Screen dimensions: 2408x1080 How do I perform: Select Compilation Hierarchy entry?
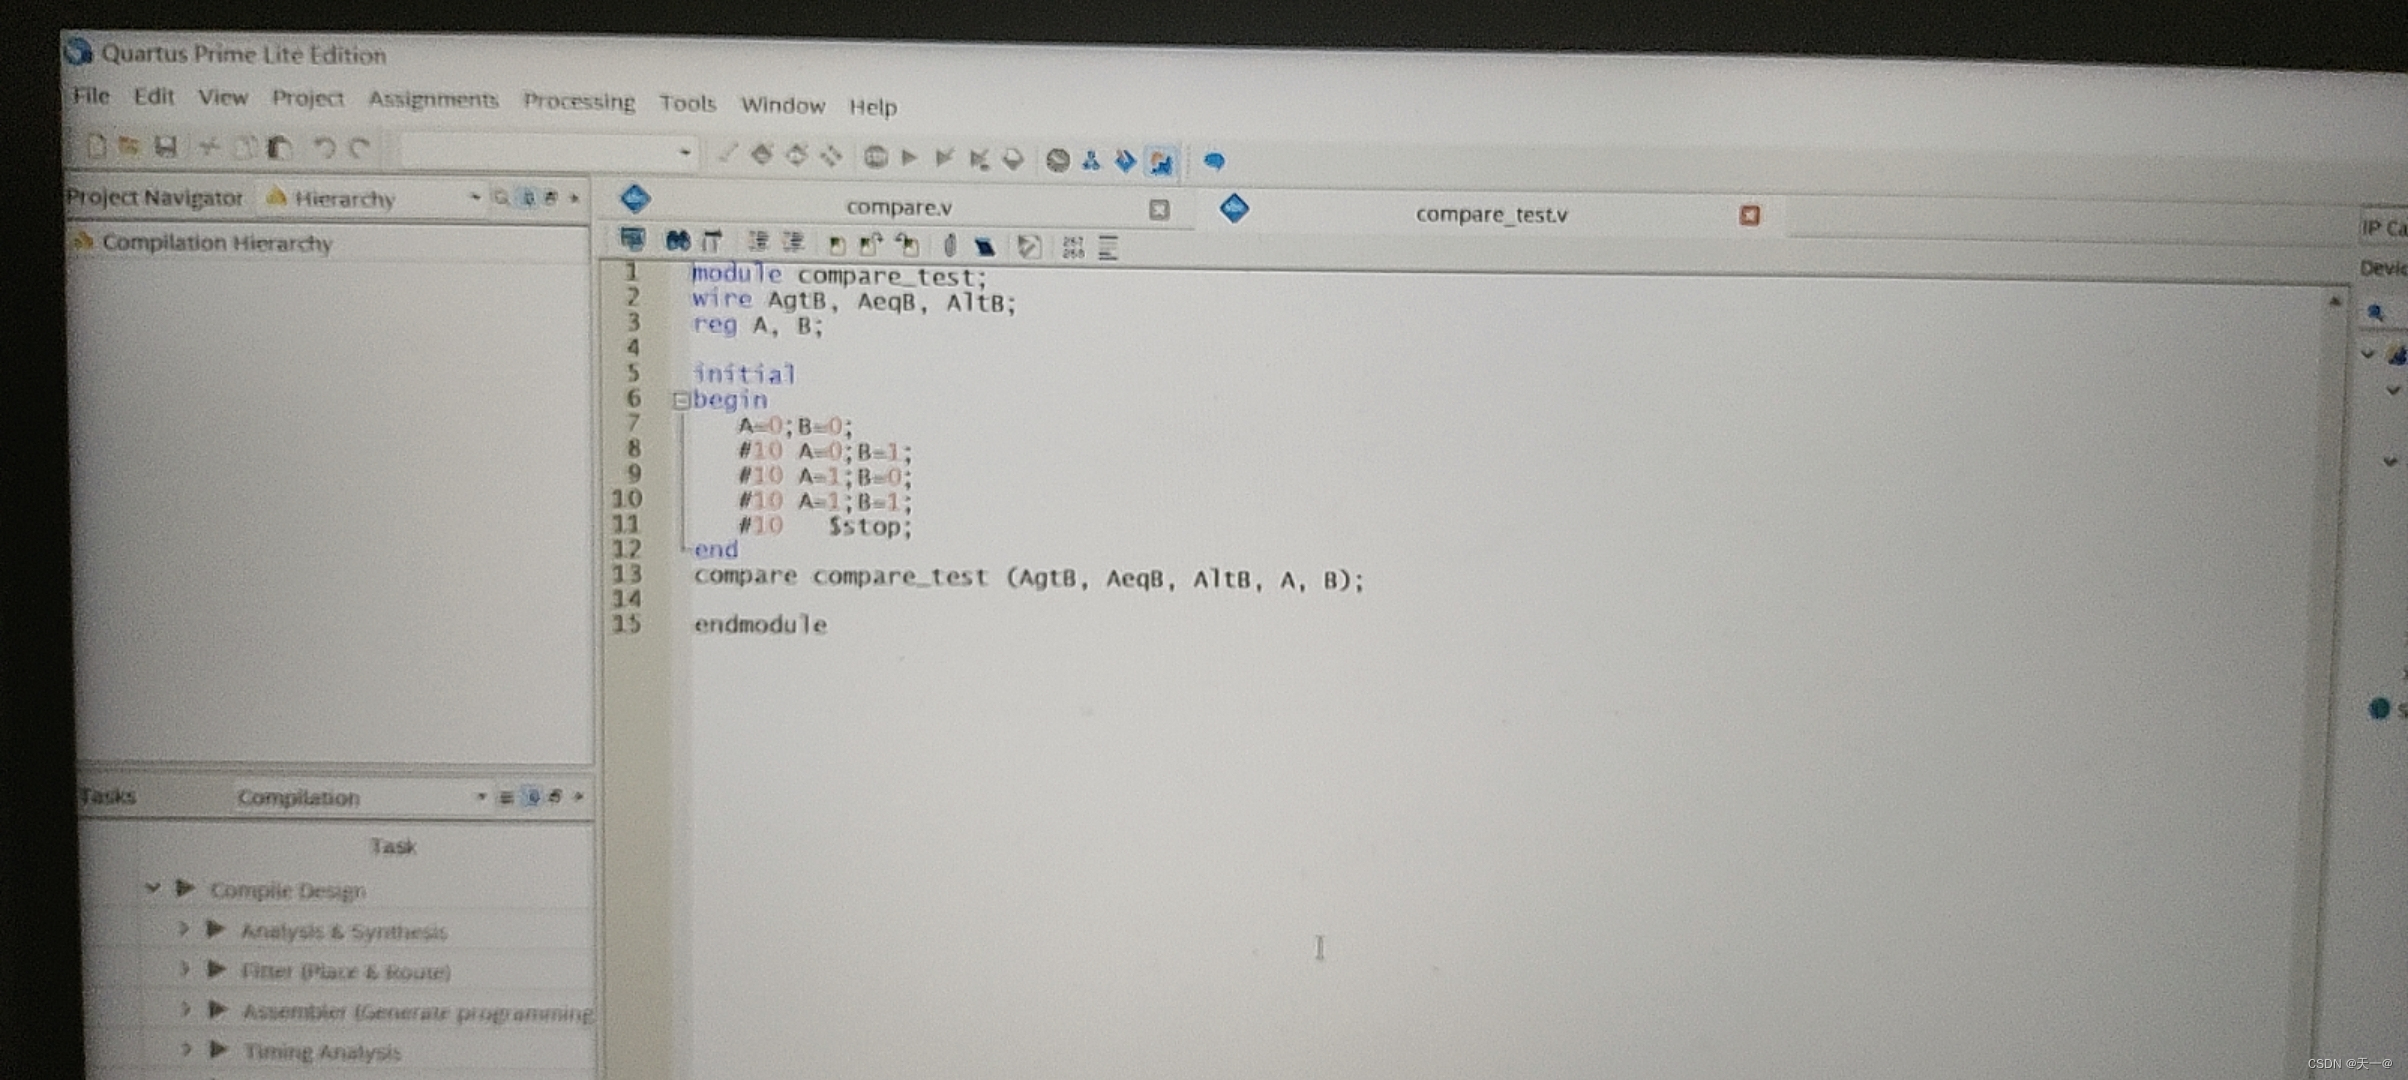click(x=216, y=243)
